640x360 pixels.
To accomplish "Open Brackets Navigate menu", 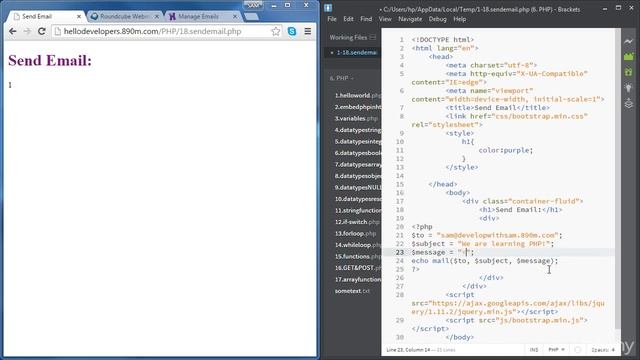I will tap(410, 19).
